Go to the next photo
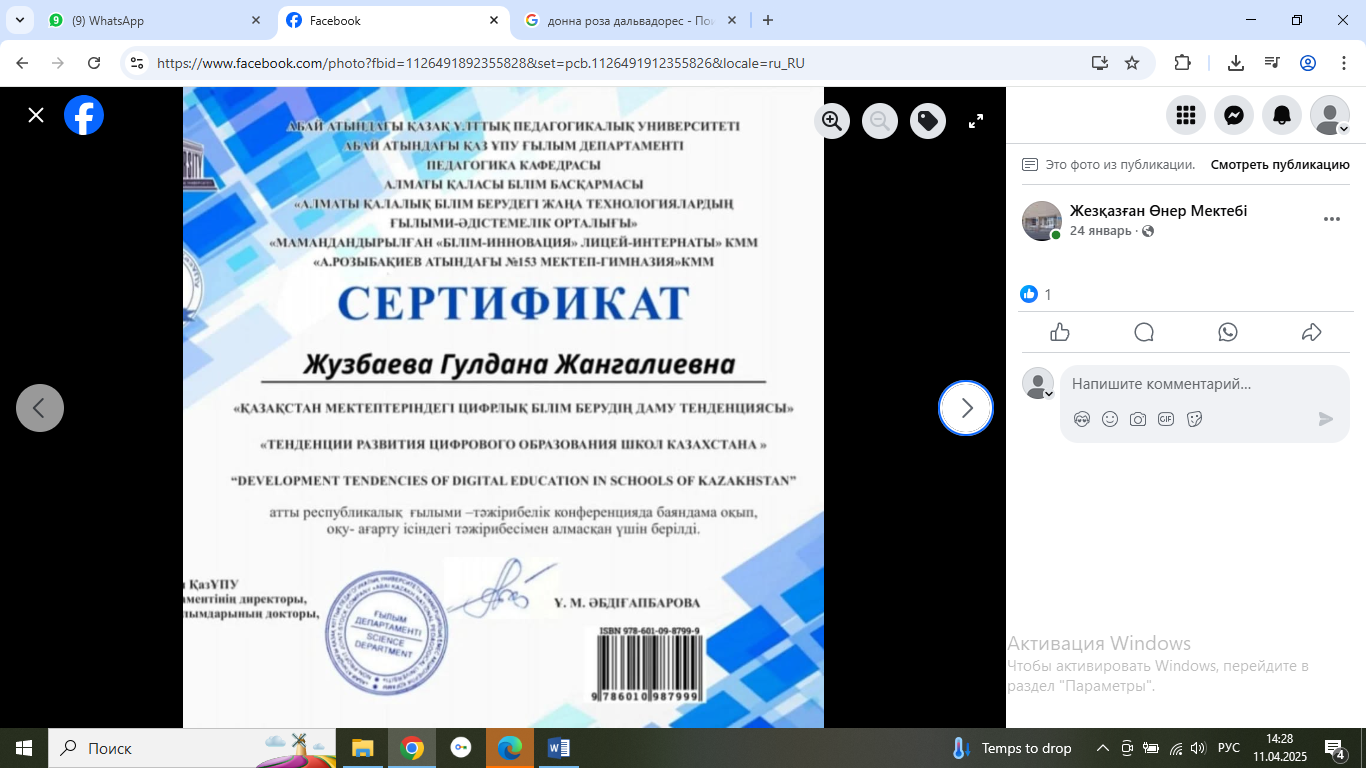 point(966,408)
